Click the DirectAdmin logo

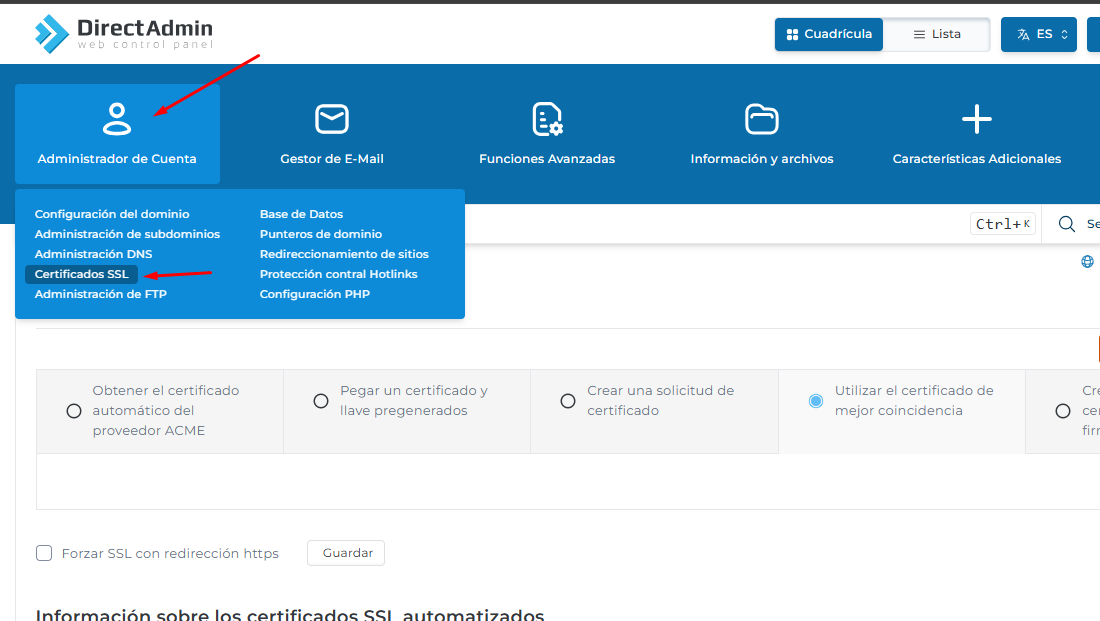pyautogui.click(x=123, y=33)
